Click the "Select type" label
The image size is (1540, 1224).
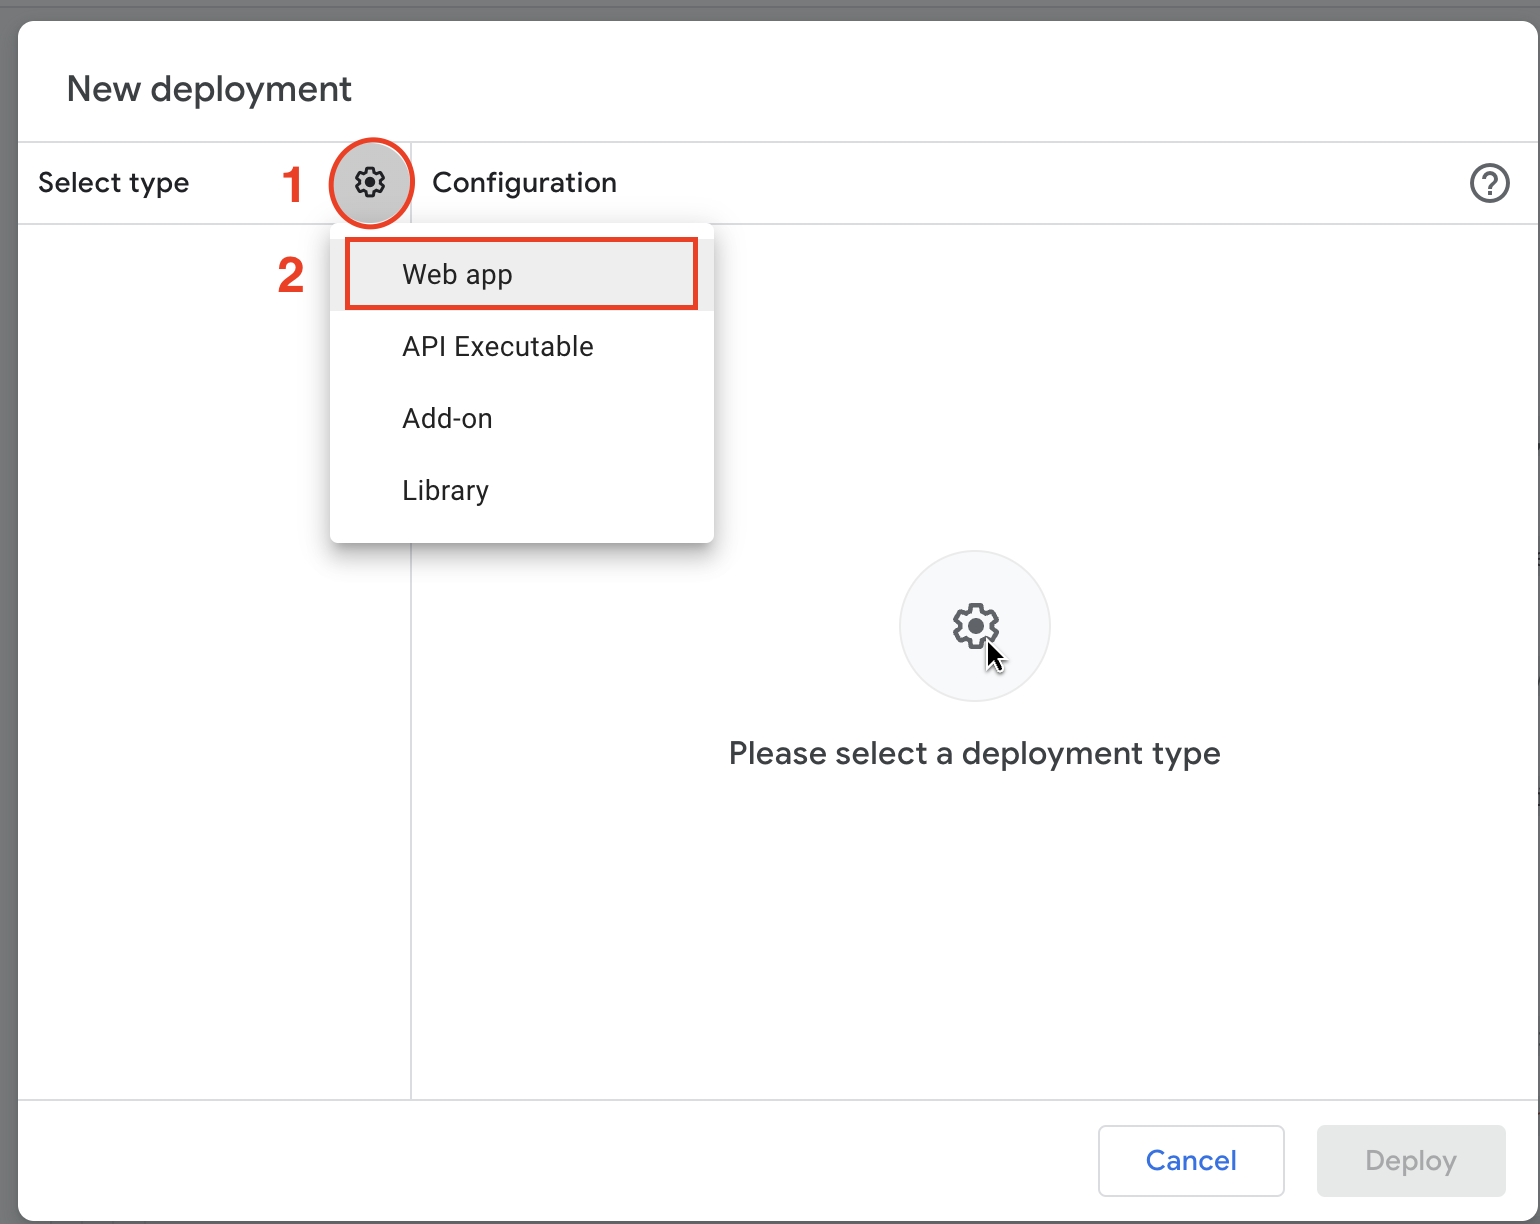click(x=113, y=183)
